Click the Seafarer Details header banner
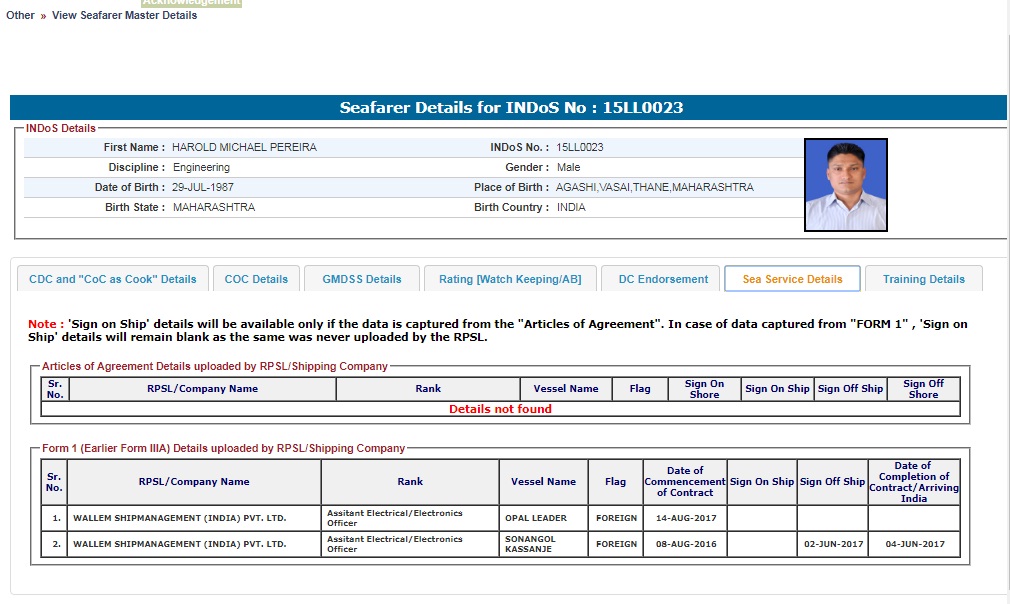 (510, 108)
